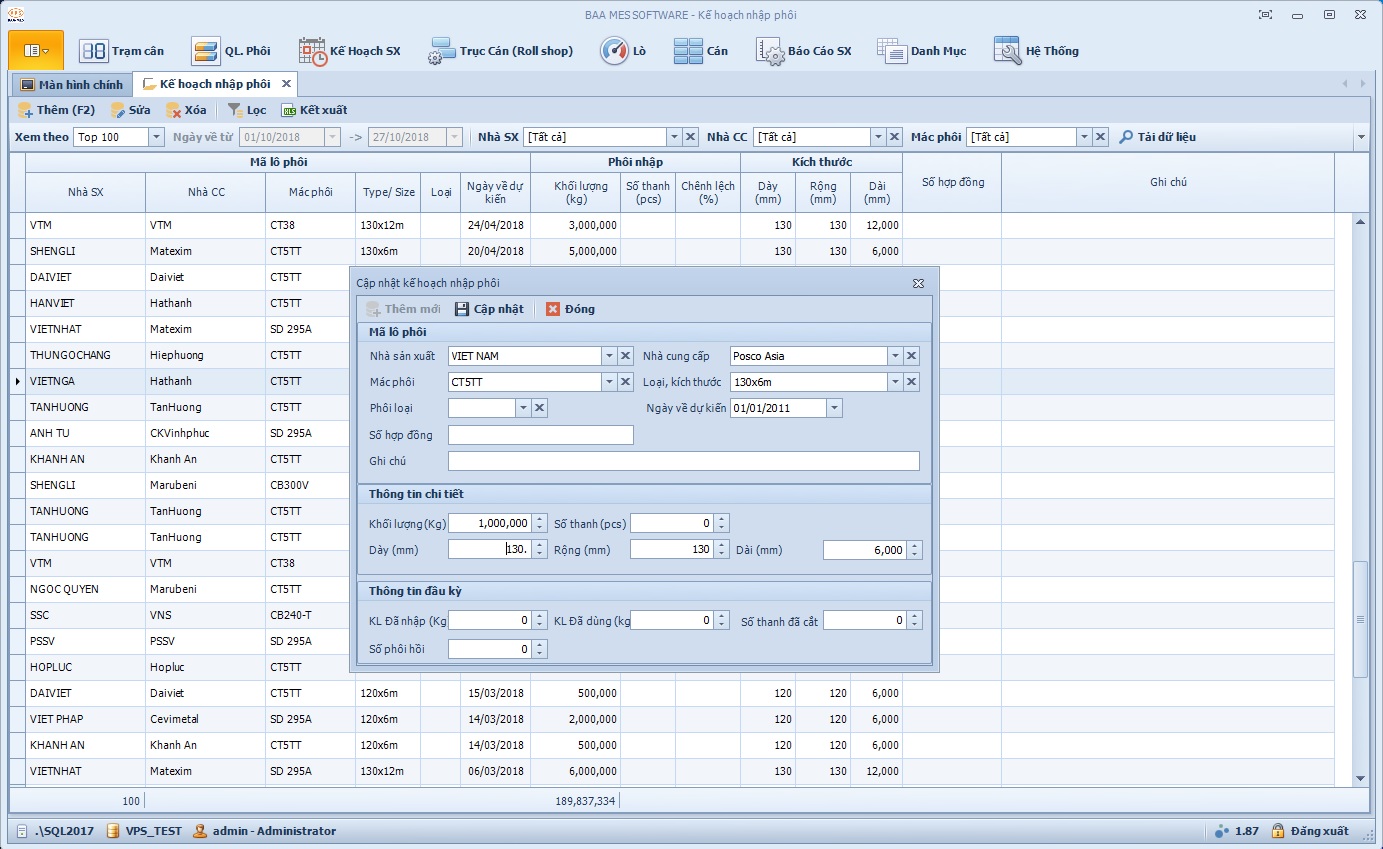Expand the Nhà sản xuất dropdown
This screenshot has width=1383, height=849.
pos(609,356)
